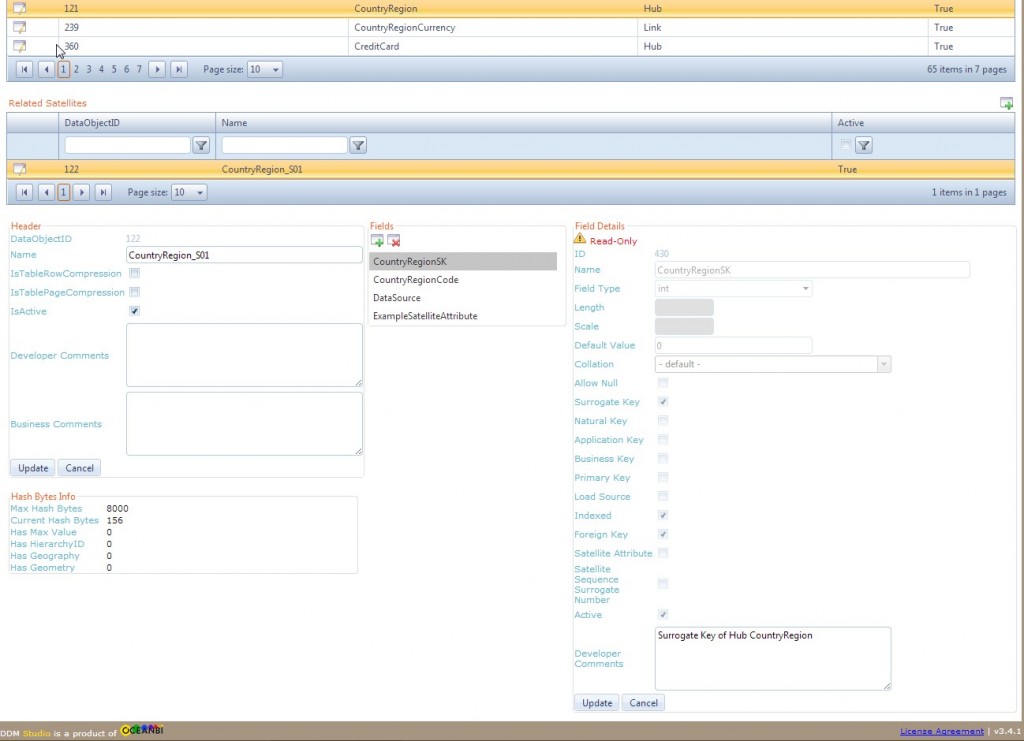Open the top grid Page size dropdown
The height and width of the screenshot is (741, 1024).
(x=276, y=69)
